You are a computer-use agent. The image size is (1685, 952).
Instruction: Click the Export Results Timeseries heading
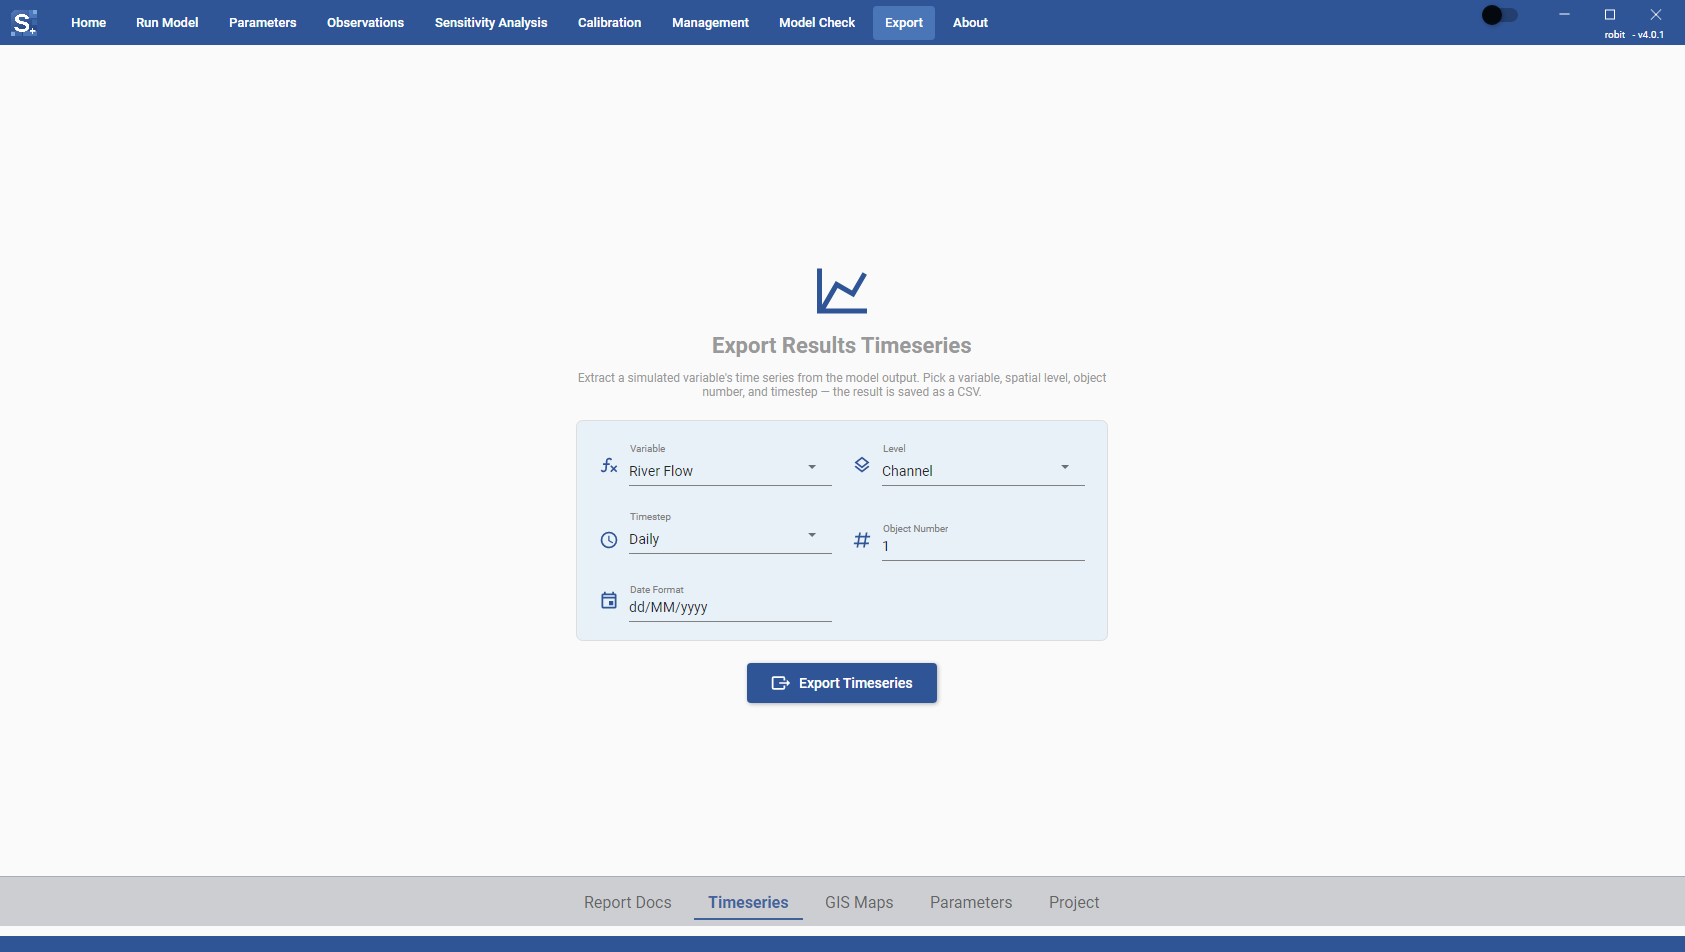tap(842, 345)
